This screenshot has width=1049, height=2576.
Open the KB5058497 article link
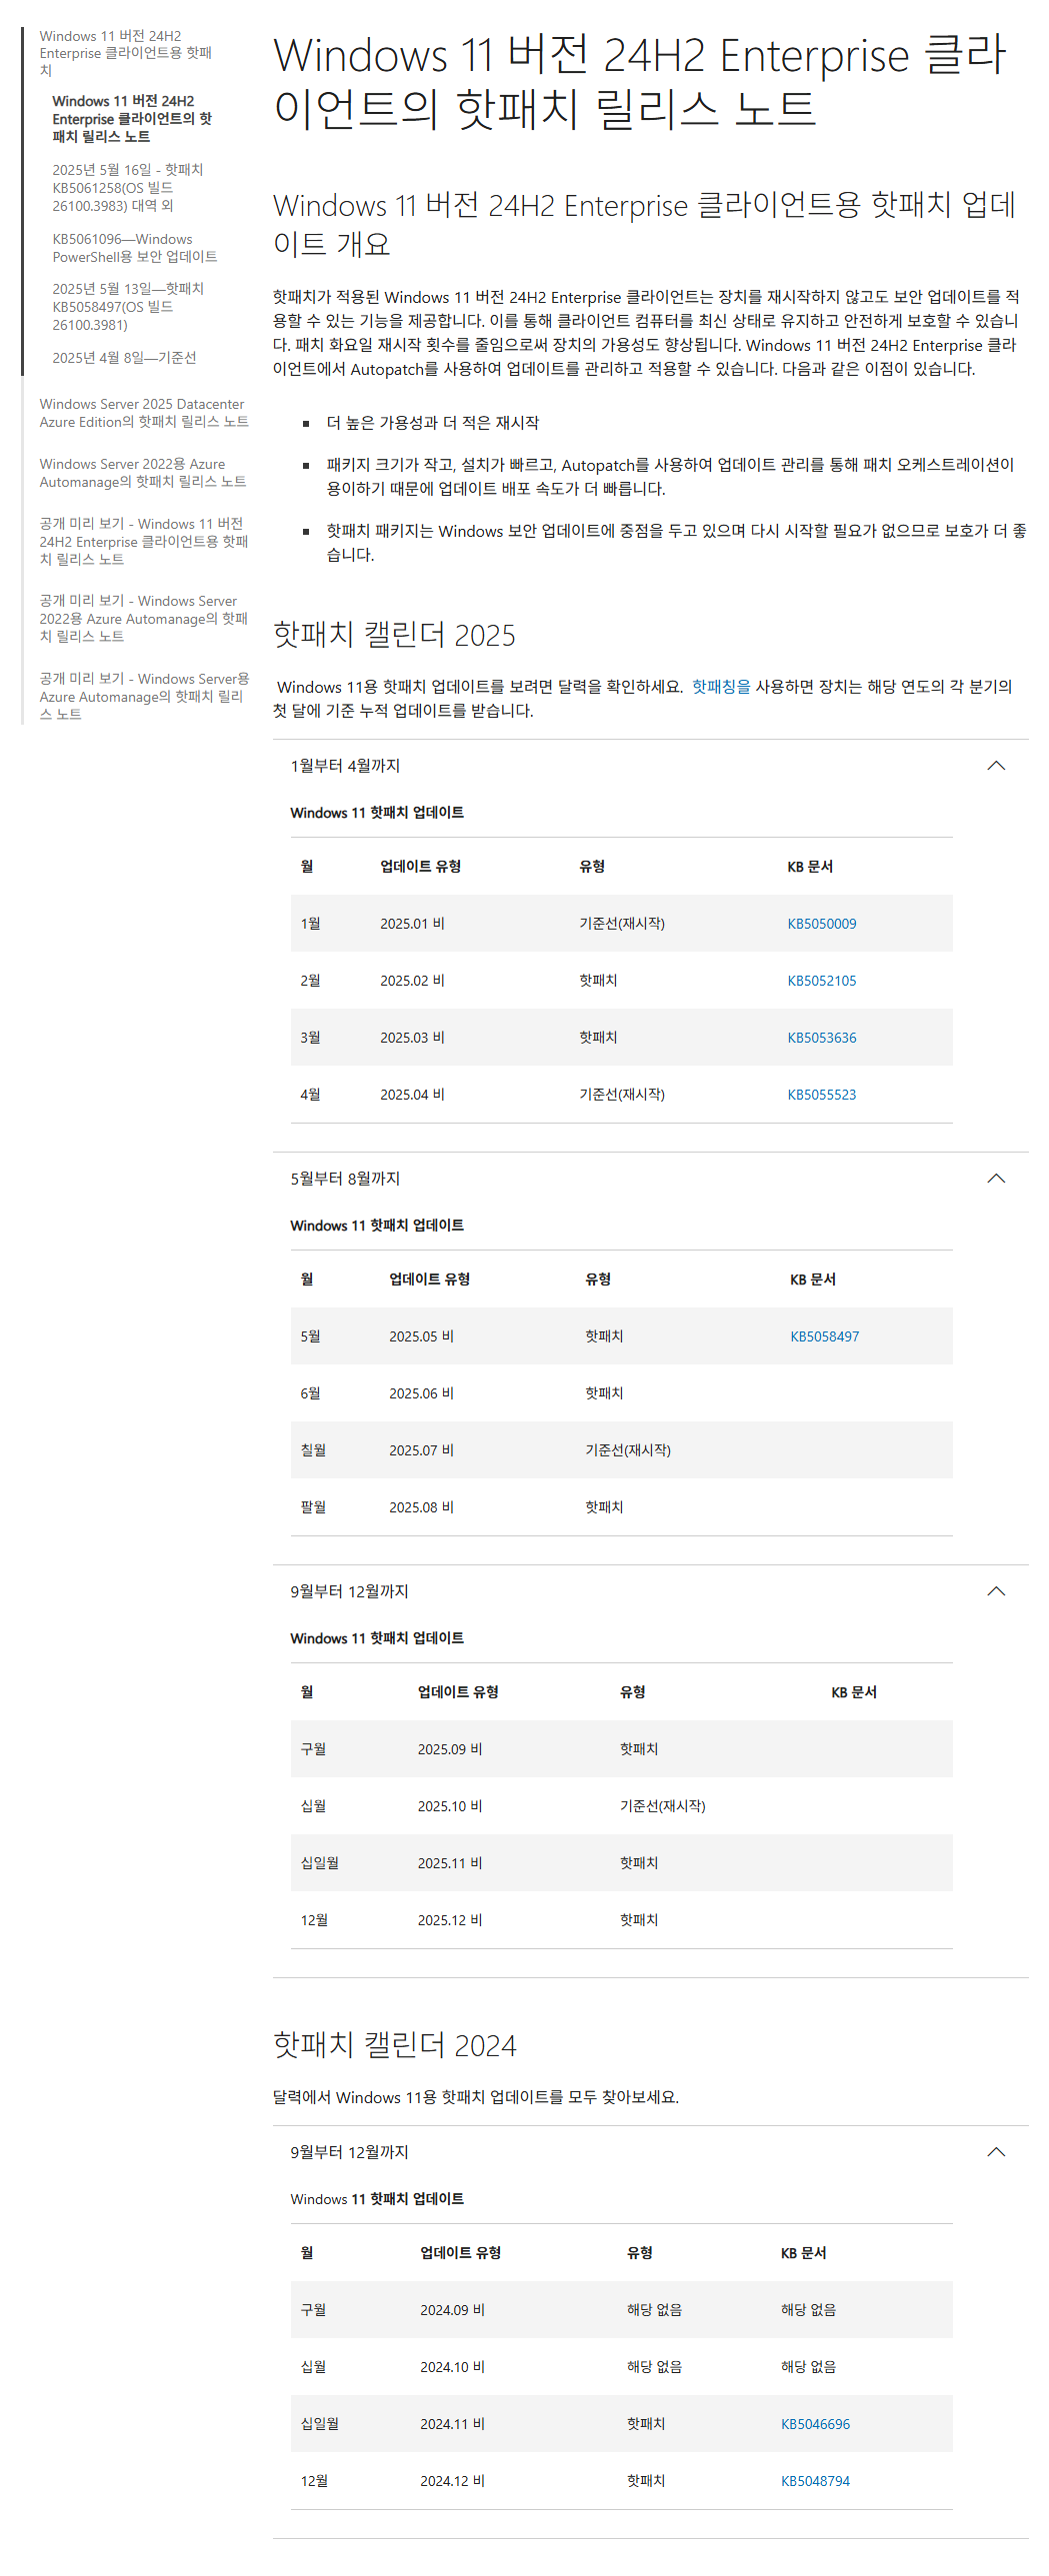coord(824,1337)
